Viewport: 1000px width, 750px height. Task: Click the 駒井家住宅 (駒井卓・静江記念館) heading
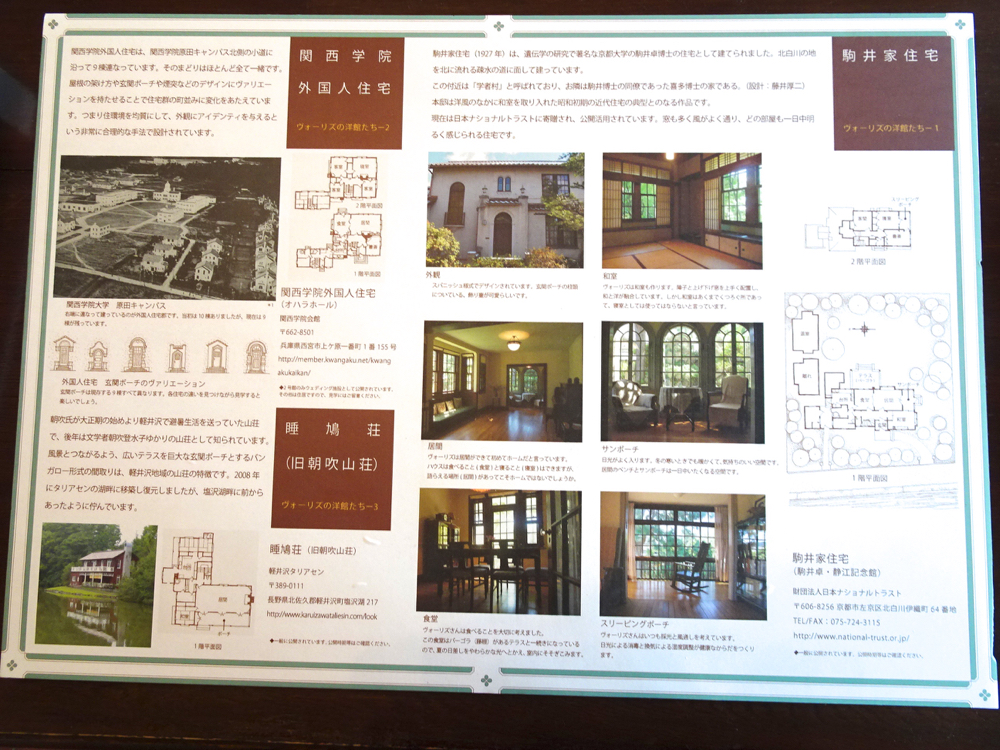(x=836, y=564)
